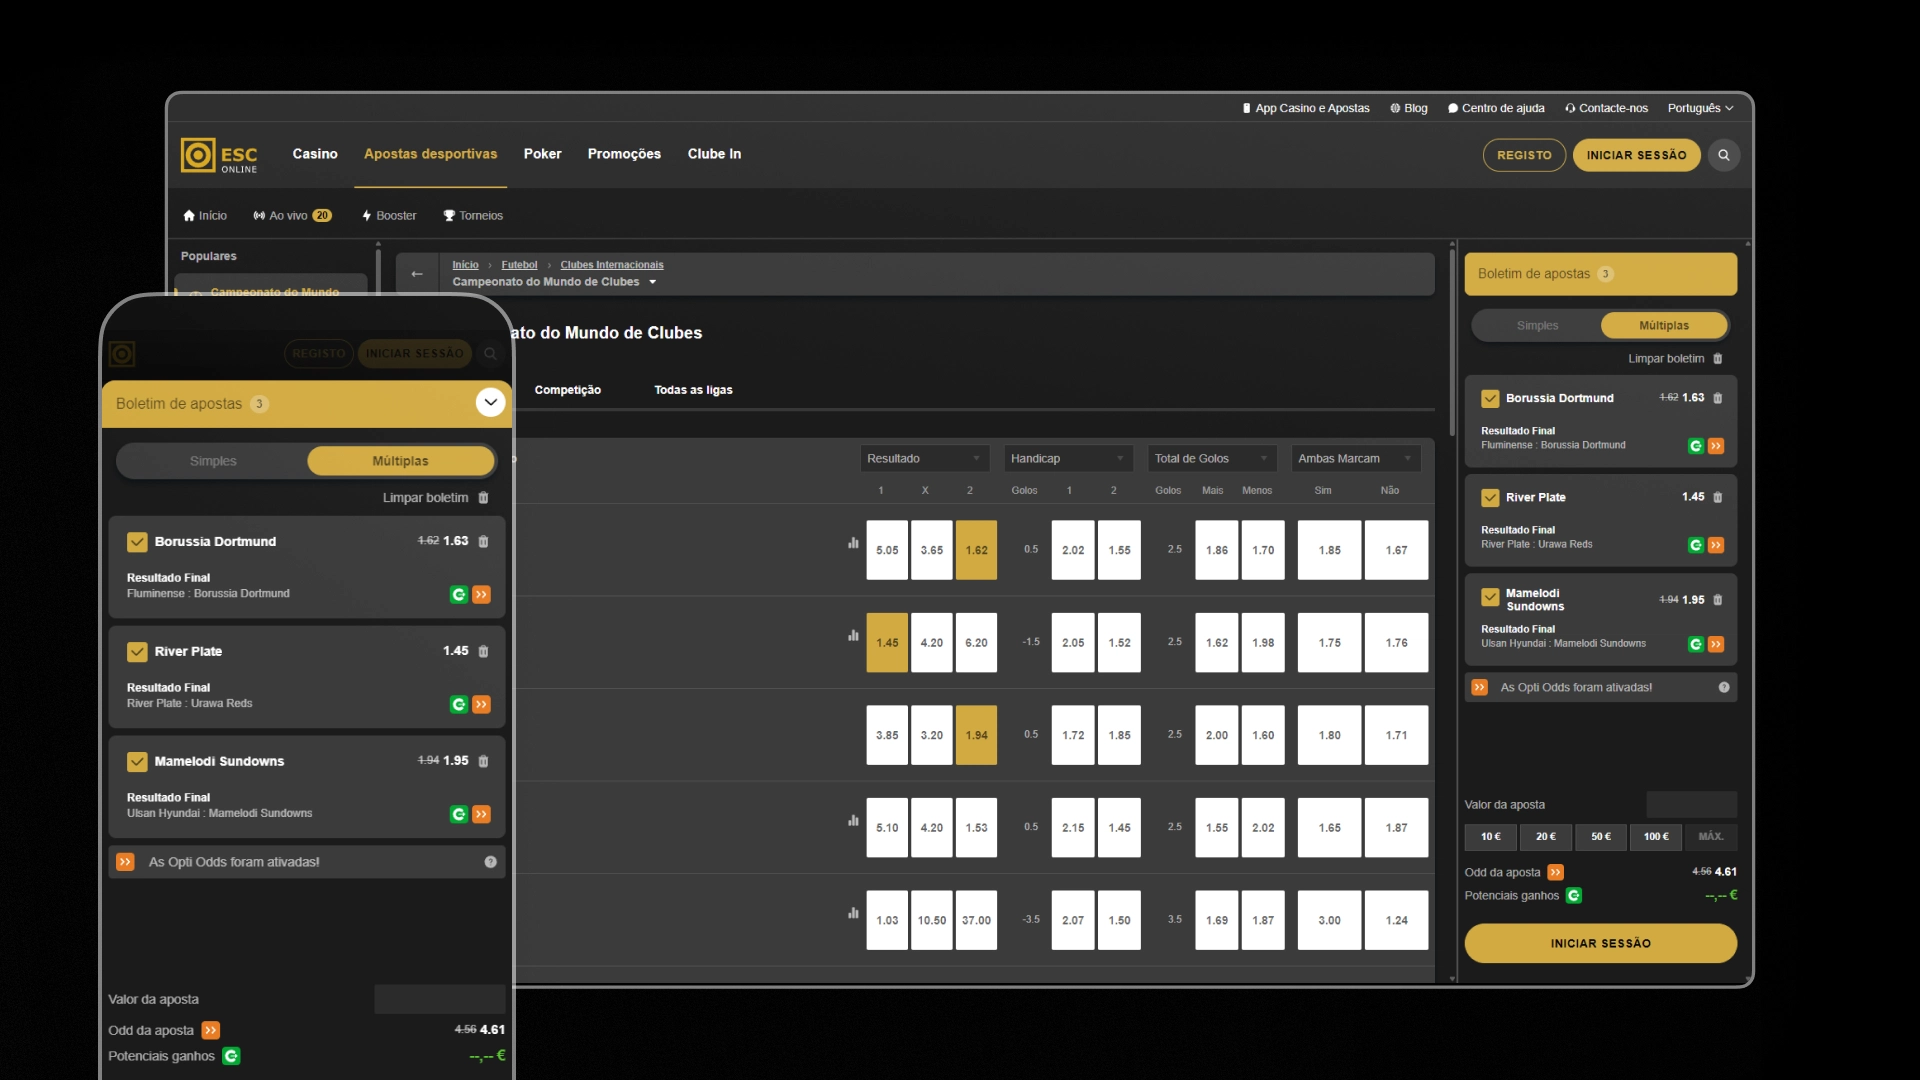1920x1080 pixels.
Task: Click the main content vertical scrollbar
Action: [1453, 340]
